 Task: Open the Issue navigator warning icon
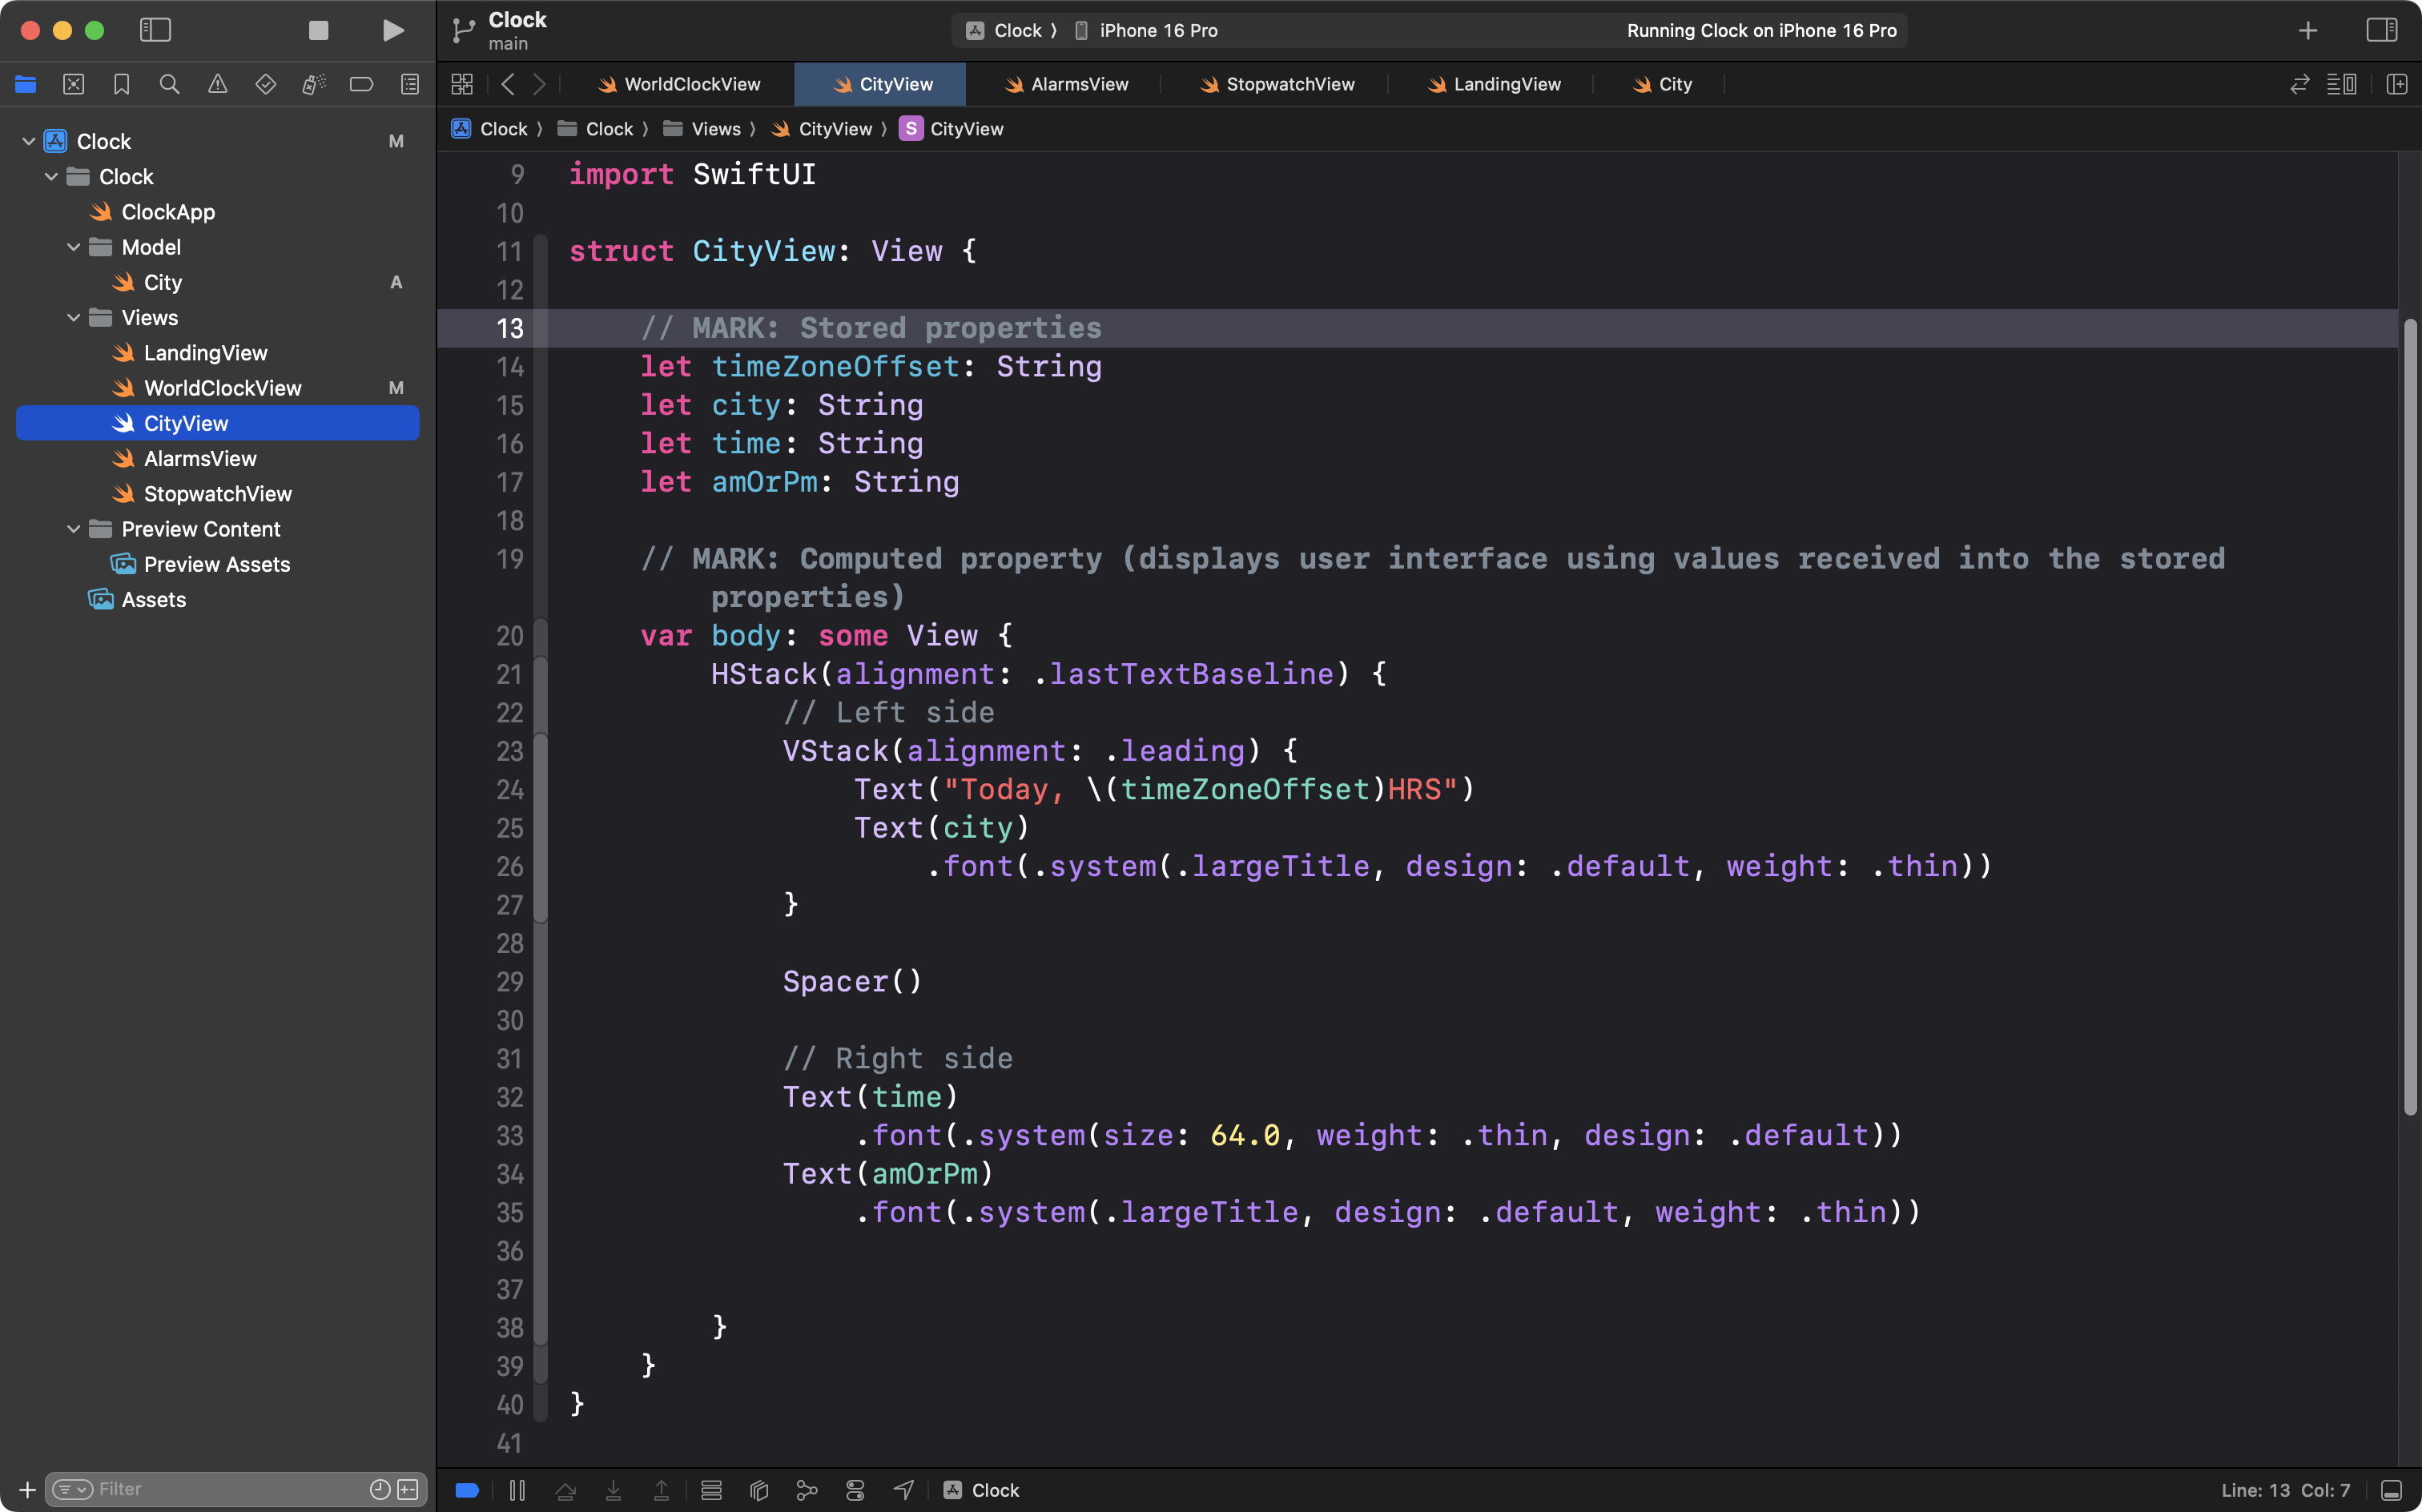[x=217, y=84]
